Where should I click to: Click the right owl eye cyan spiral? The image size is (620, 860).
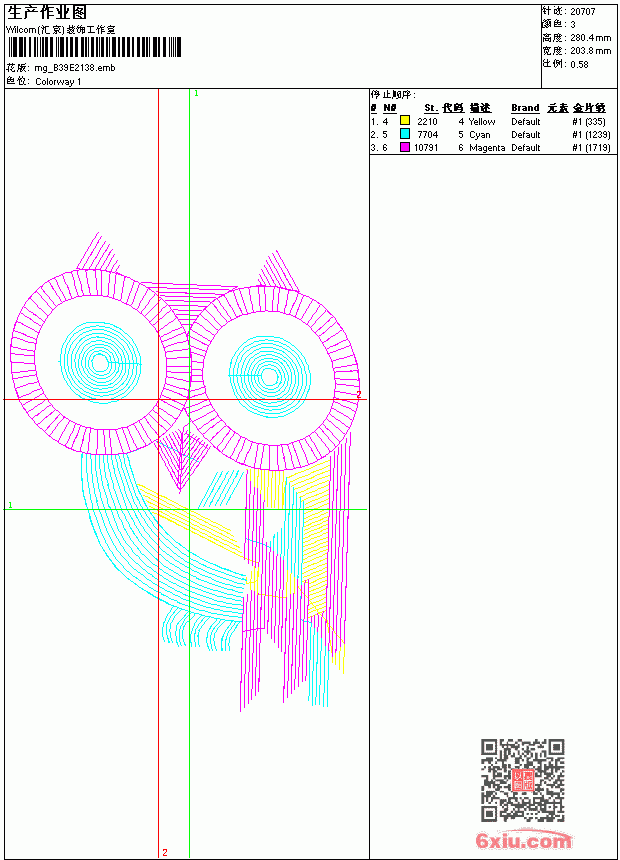(269, 376)
